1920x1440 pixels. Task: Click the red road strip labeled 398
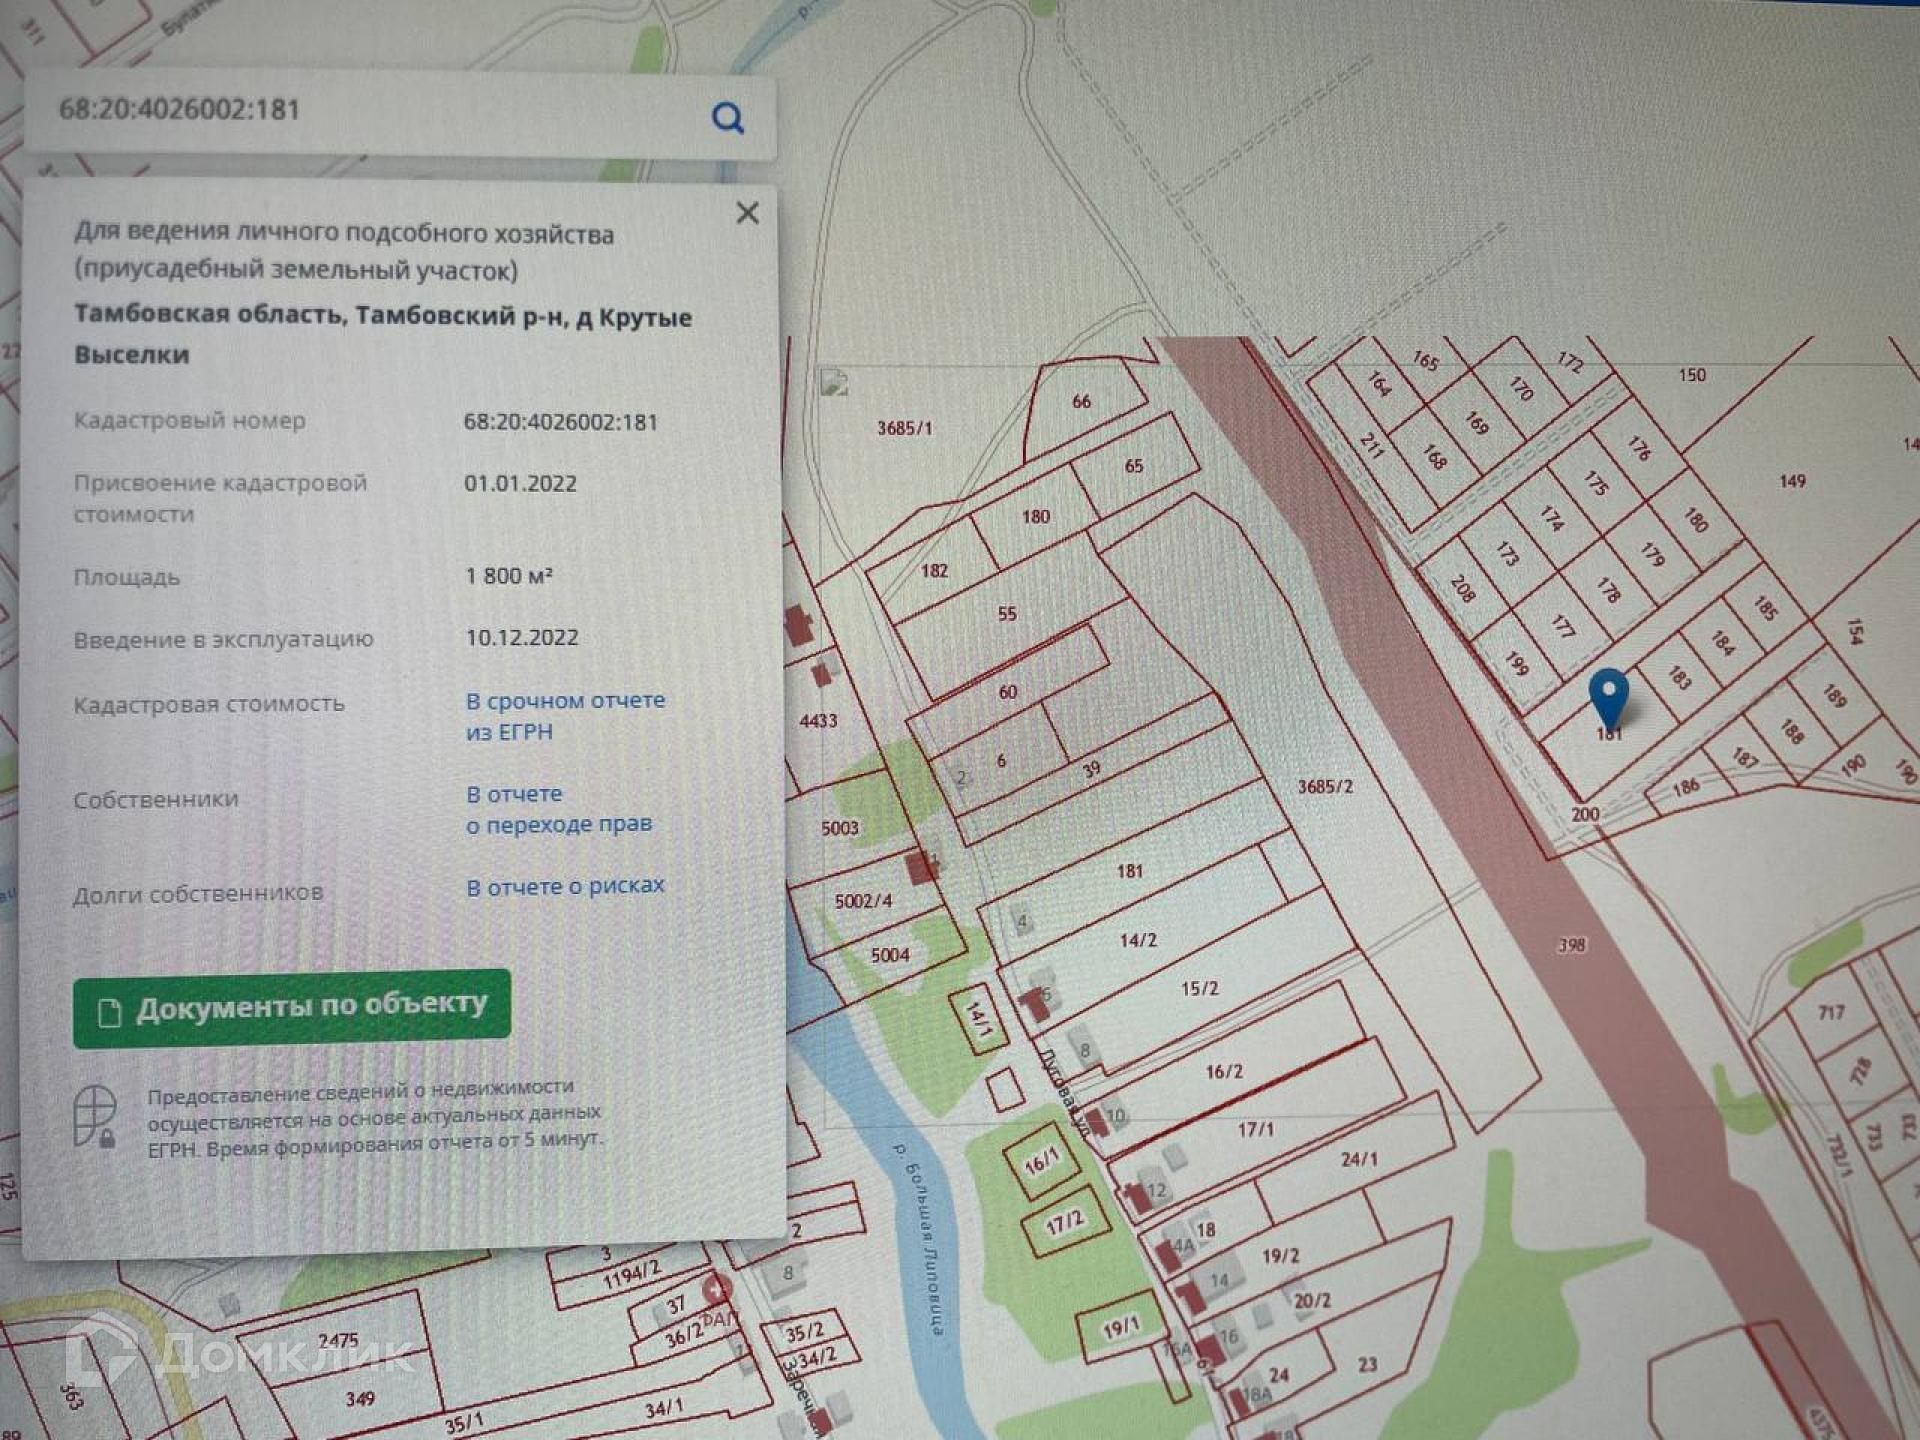(1570, 944)
